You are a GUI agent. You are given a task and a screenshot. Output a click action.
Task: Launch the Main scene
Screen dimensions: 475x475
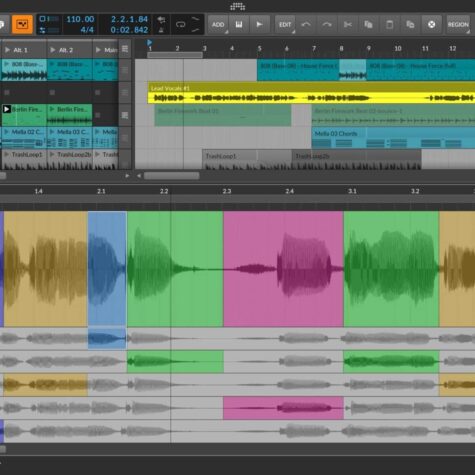click(98, 50)
